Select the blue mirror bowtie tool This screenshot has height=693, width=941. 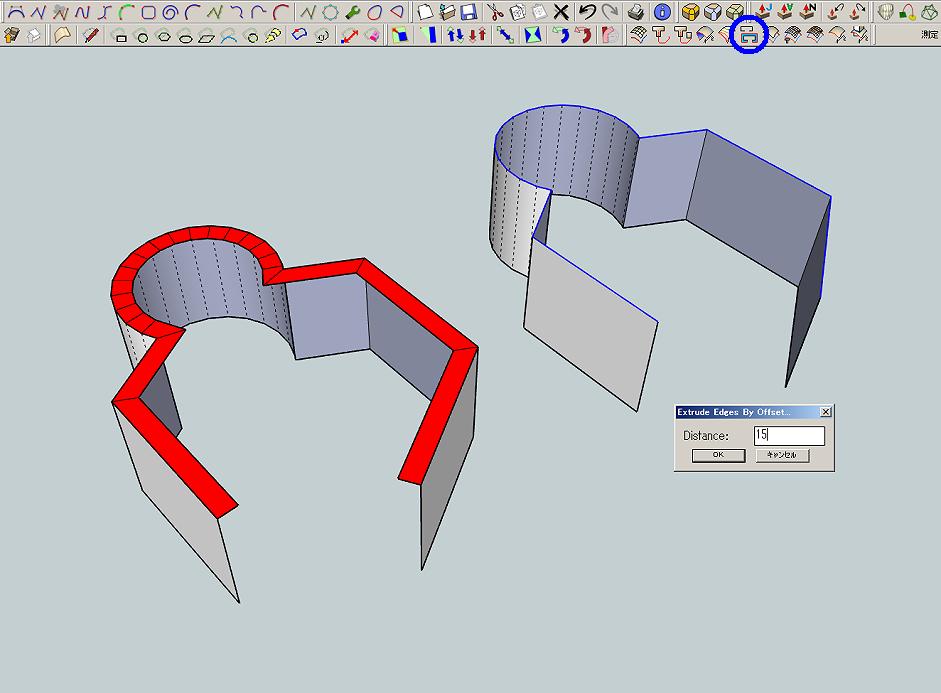click(532, 35)
